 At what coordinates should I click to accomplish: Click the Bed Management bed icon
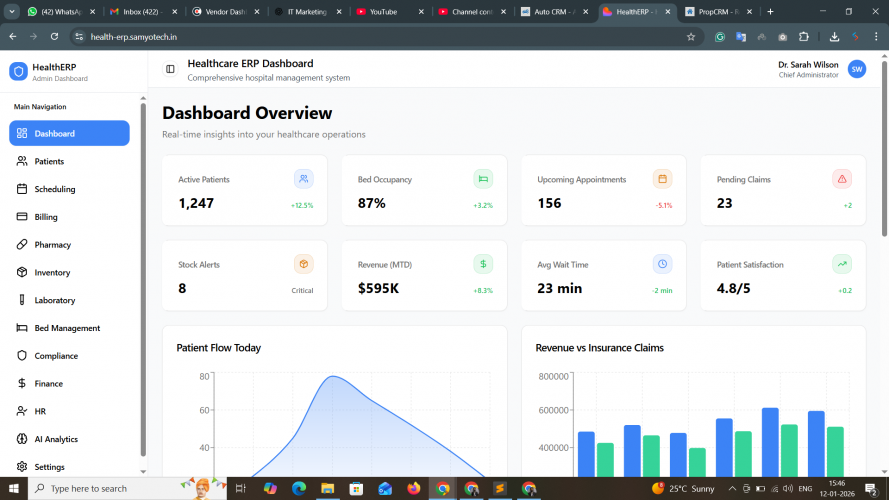(x=22, y=328)
